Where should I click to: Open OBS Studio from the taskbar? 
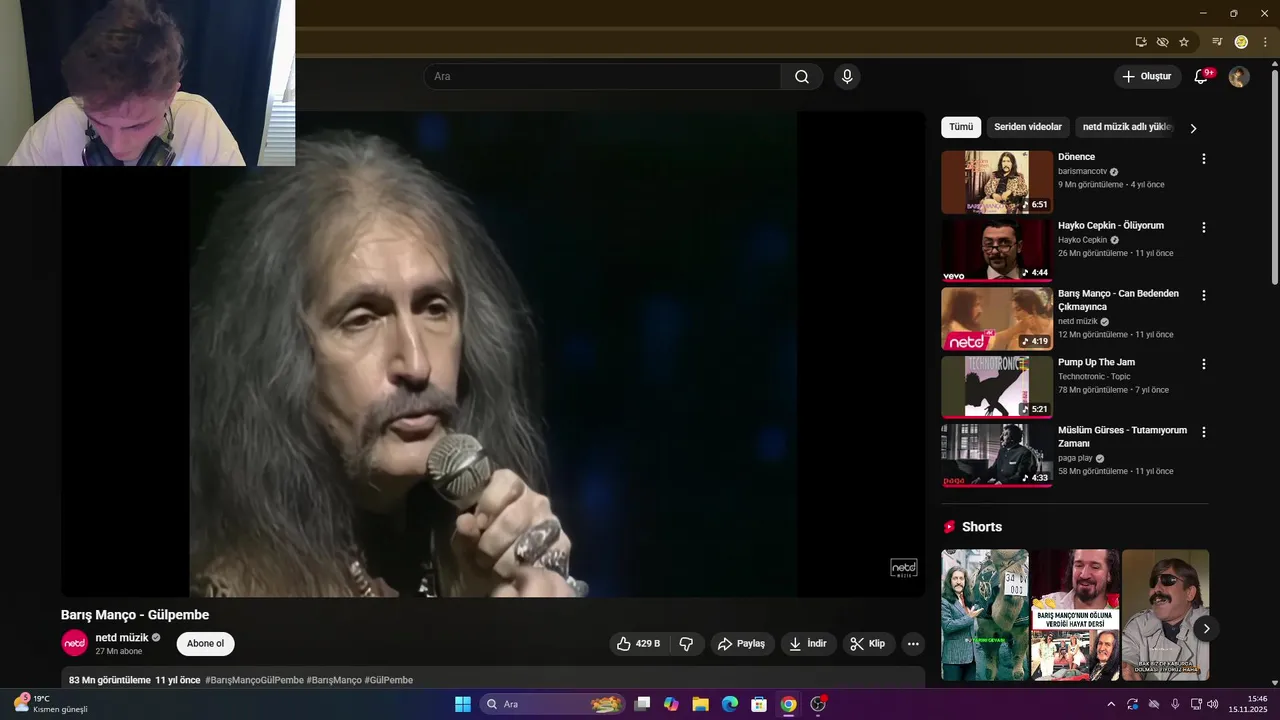coord(818,704)
